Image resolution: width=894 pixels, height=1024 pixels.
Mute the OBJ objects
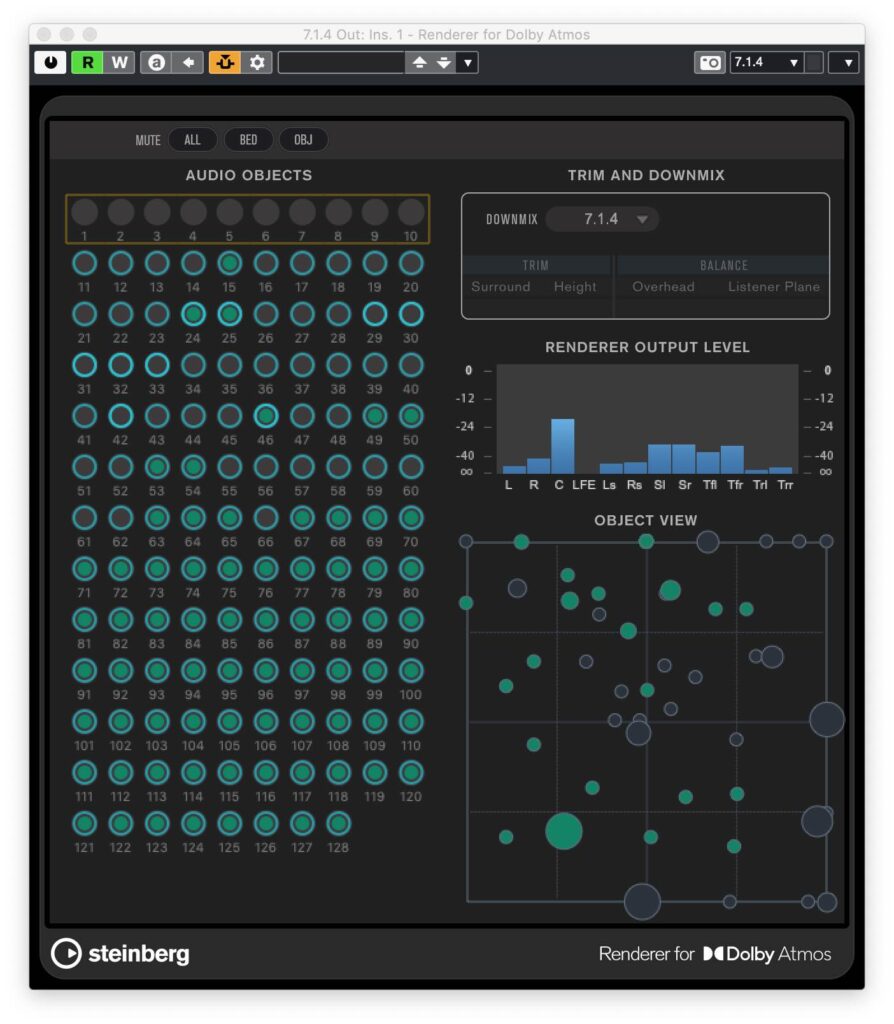tap(303, 140)
